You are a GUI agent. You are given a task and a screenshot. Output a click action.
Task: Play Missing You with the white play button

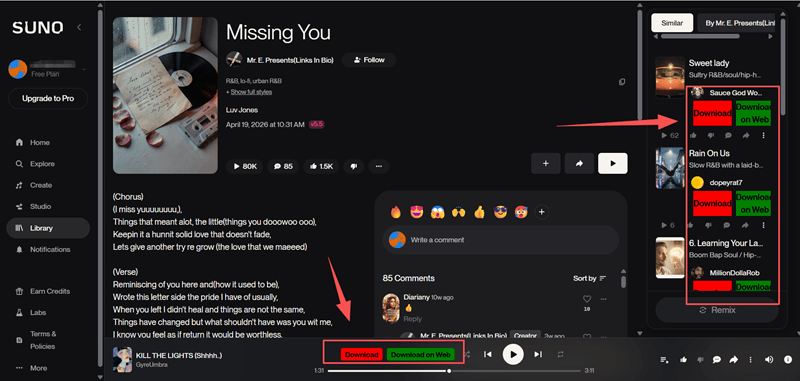[x=613, y=164]
